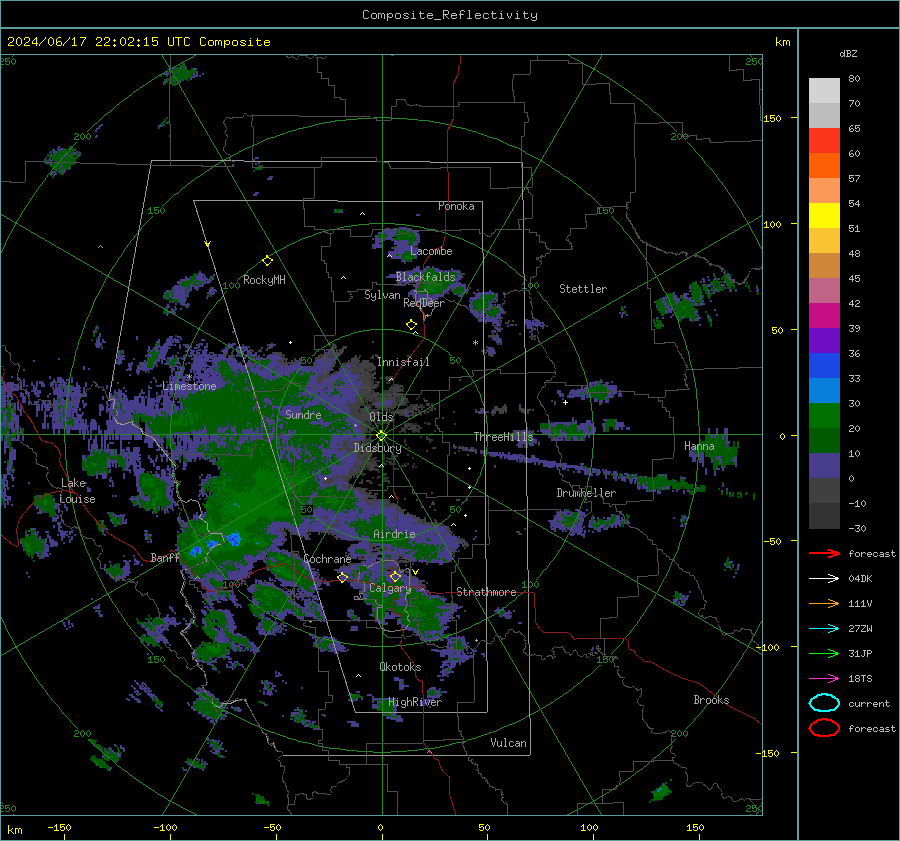Screen dimensions: 900x841
Task: Click the Banff town label
Action: [x=165, y=557]
